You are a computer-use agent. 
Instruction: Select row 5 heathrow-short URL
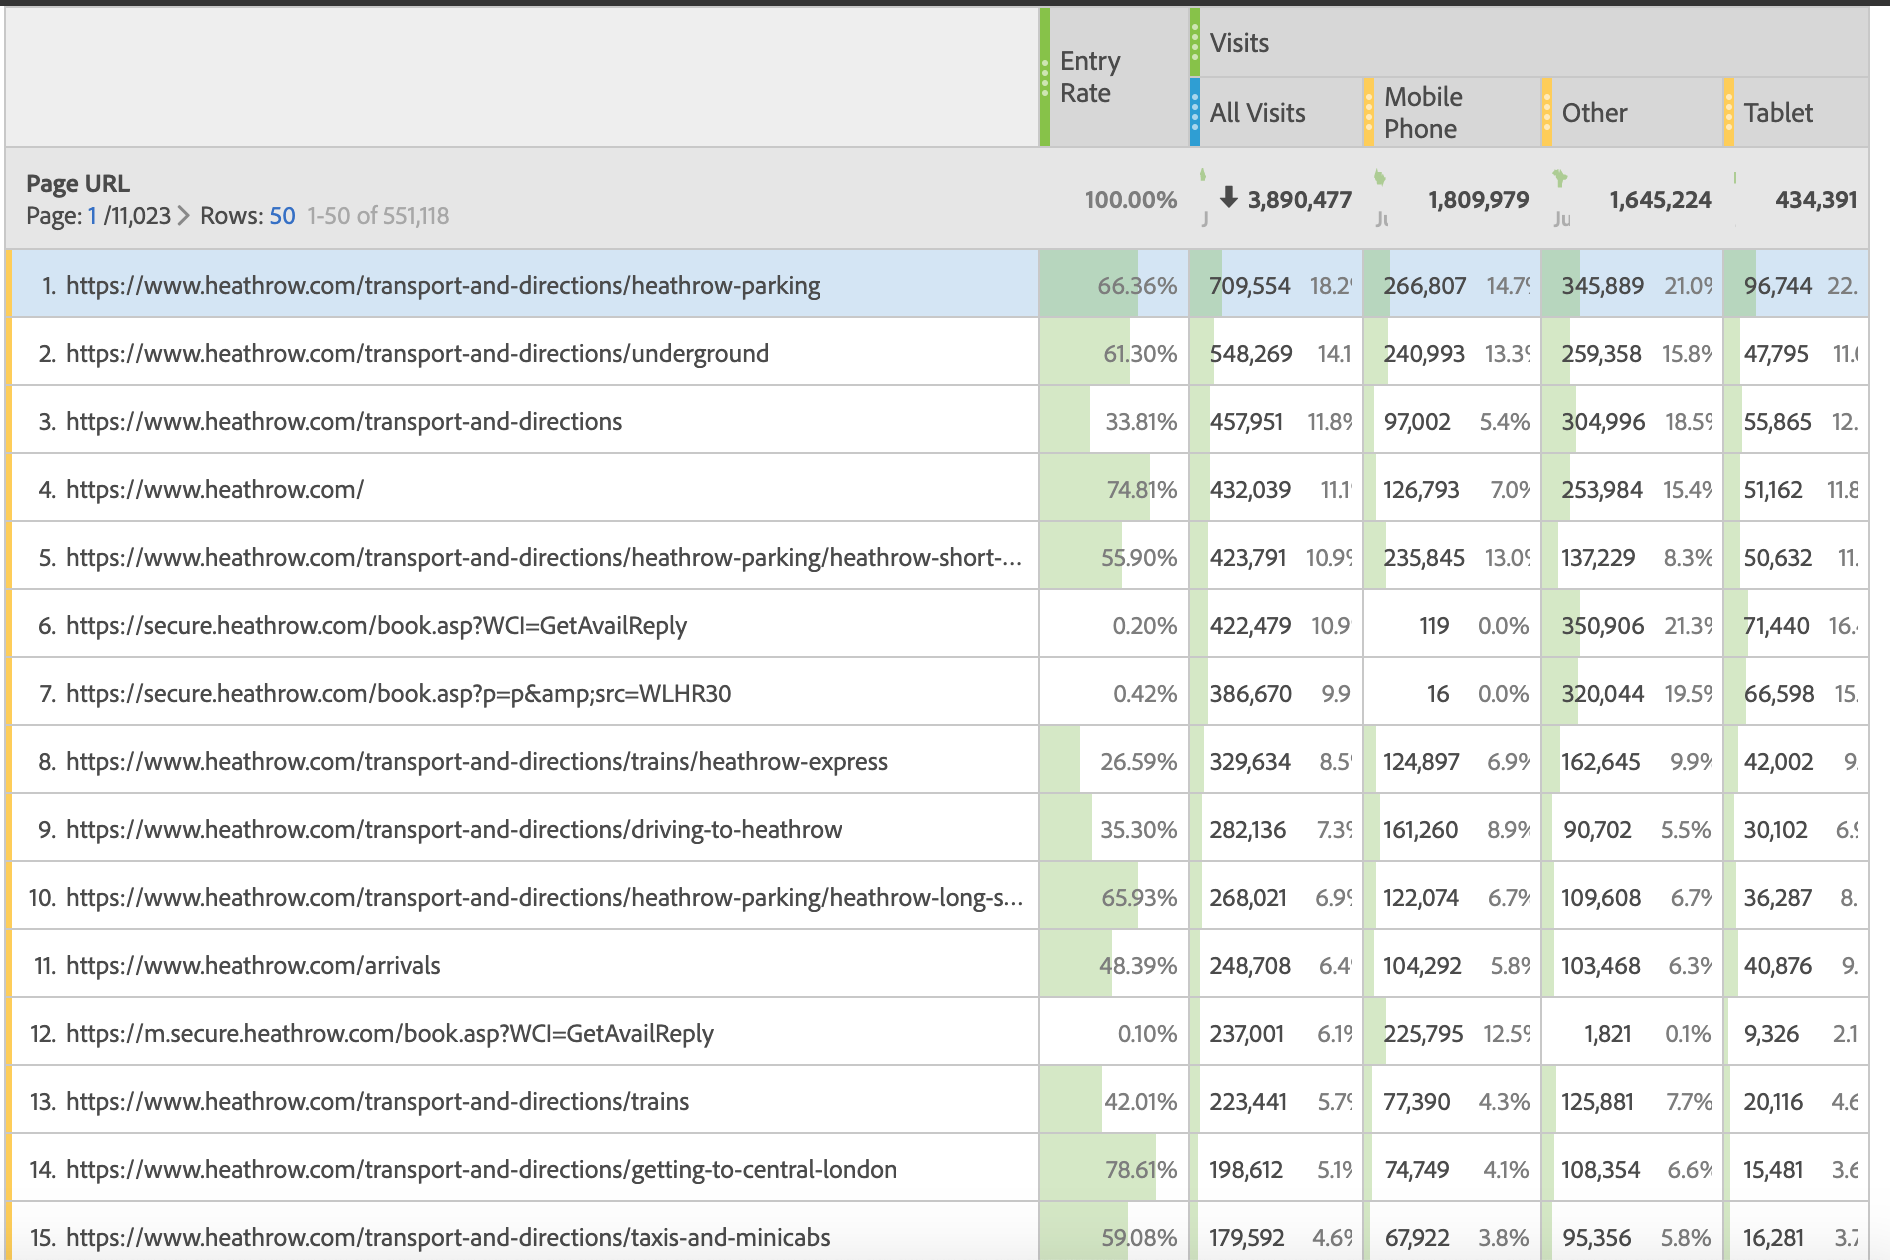tap(544, 558)
